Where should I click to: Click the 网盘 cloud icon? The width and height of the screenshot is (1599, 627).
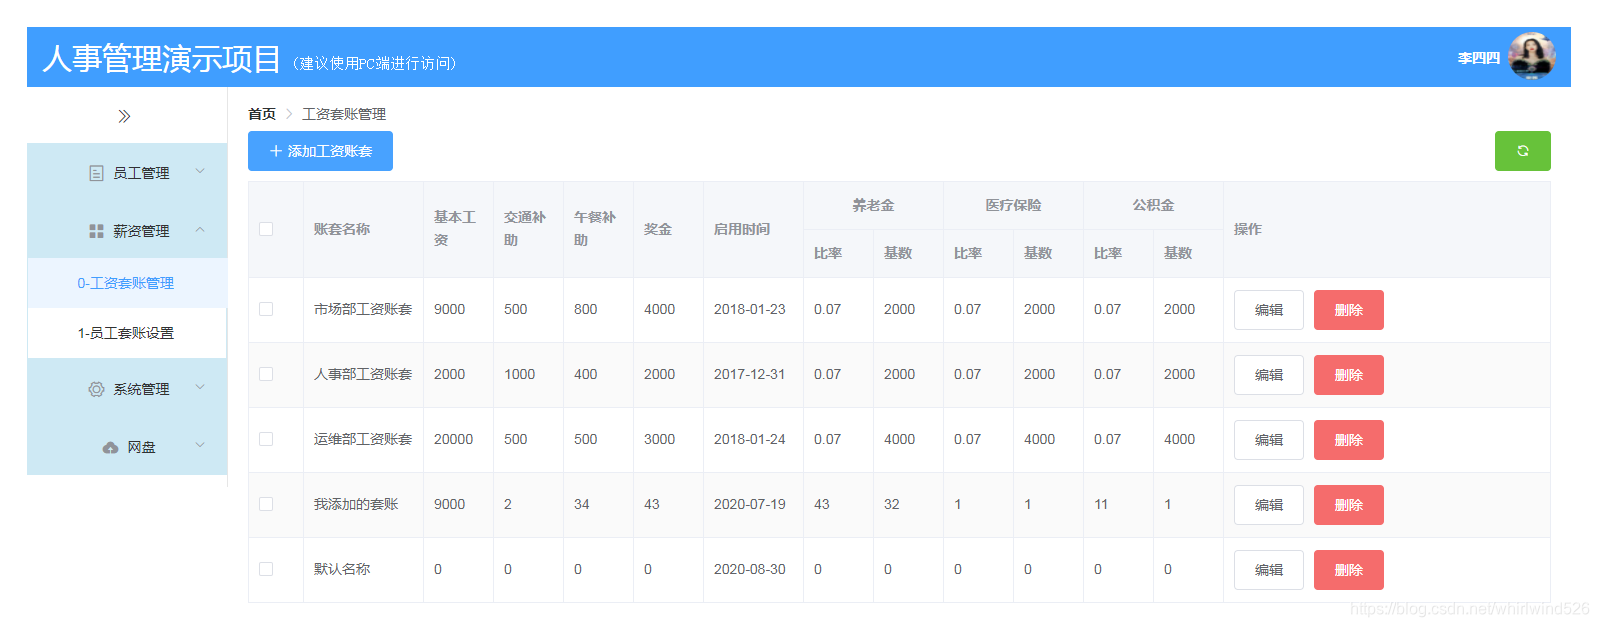pyautogui.click(x=110, y=447)
